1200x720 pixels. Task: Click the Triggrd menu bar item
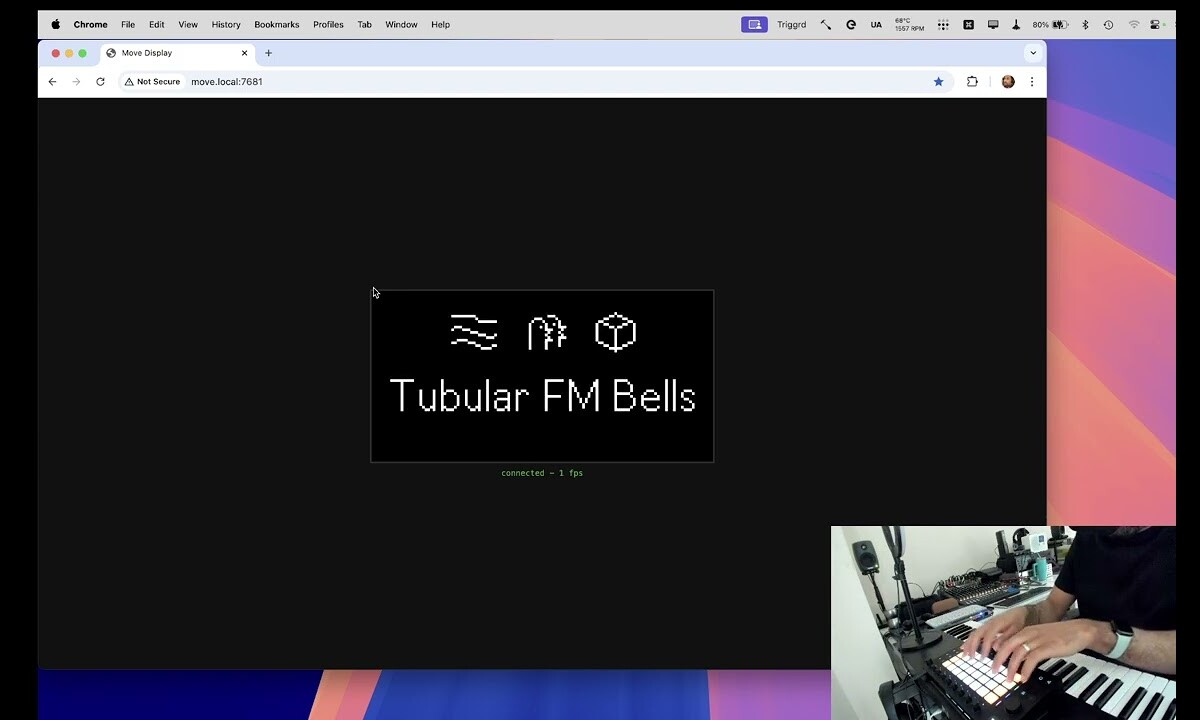pyautogui.click(x=791, y=25)
